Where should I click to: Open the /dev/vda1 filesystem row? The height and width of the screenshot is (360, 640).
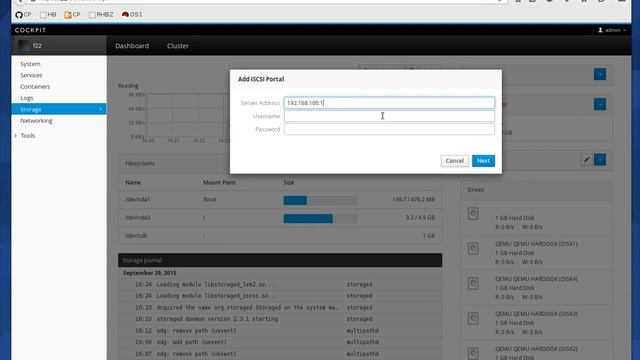point(280,200)
